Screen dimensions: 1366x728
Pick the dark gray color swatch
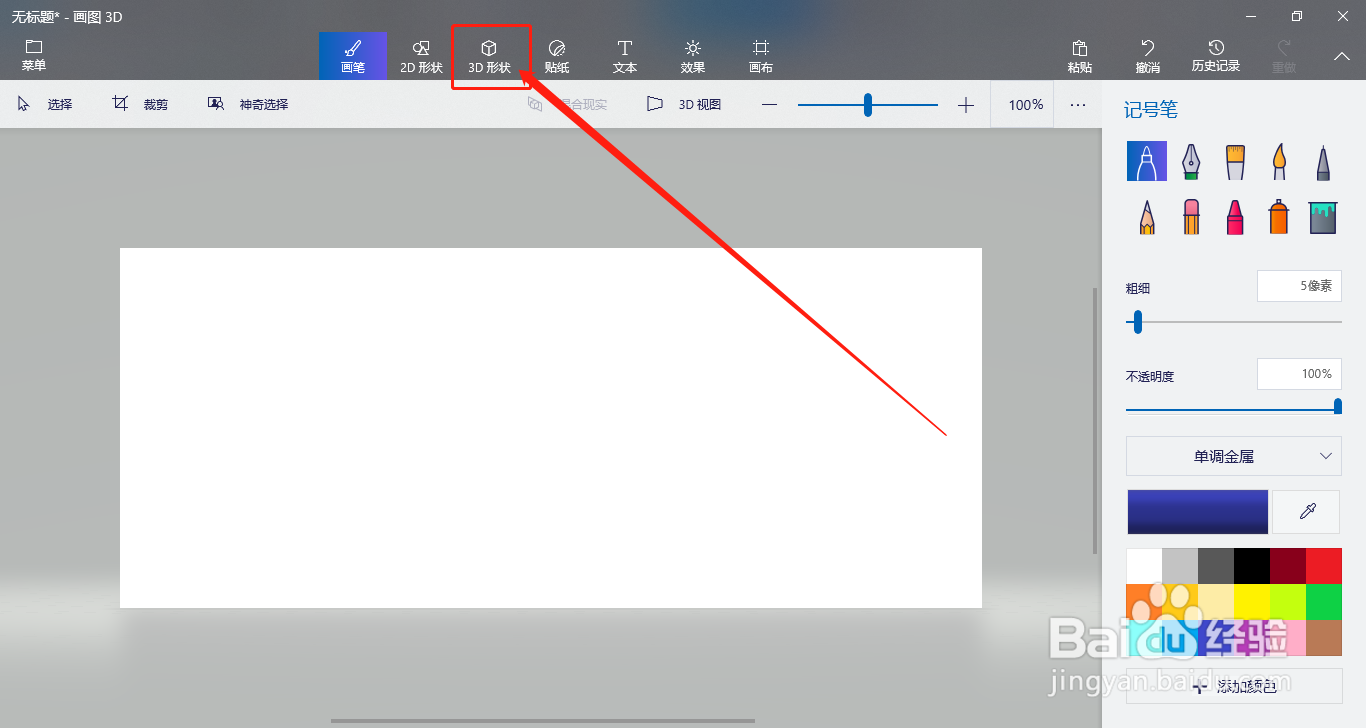(x=1216, y=566)
